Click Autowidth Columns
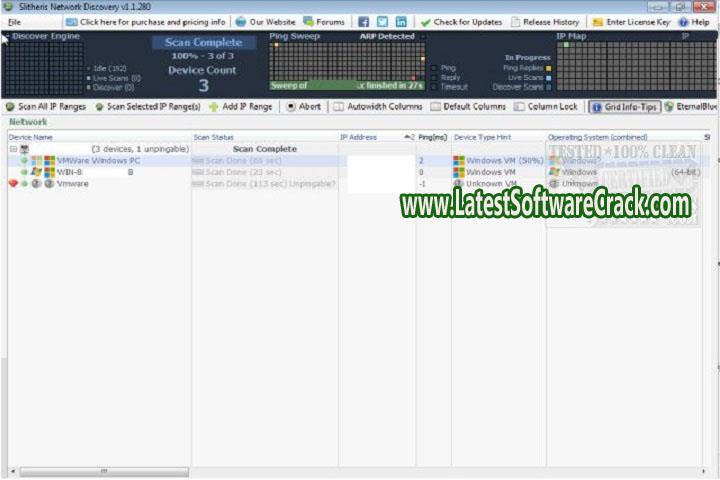The width and height of the screenshot is (720, 480). [378, 107]
